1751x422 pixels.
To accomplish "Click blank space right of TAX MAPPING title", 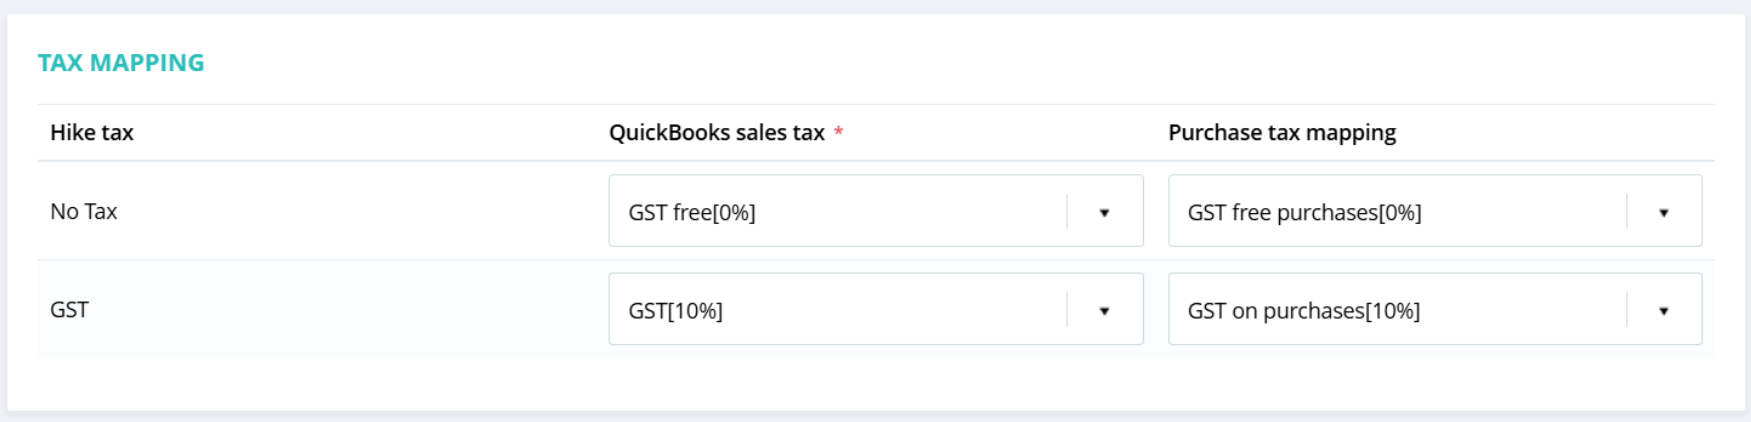I will 800,63.
